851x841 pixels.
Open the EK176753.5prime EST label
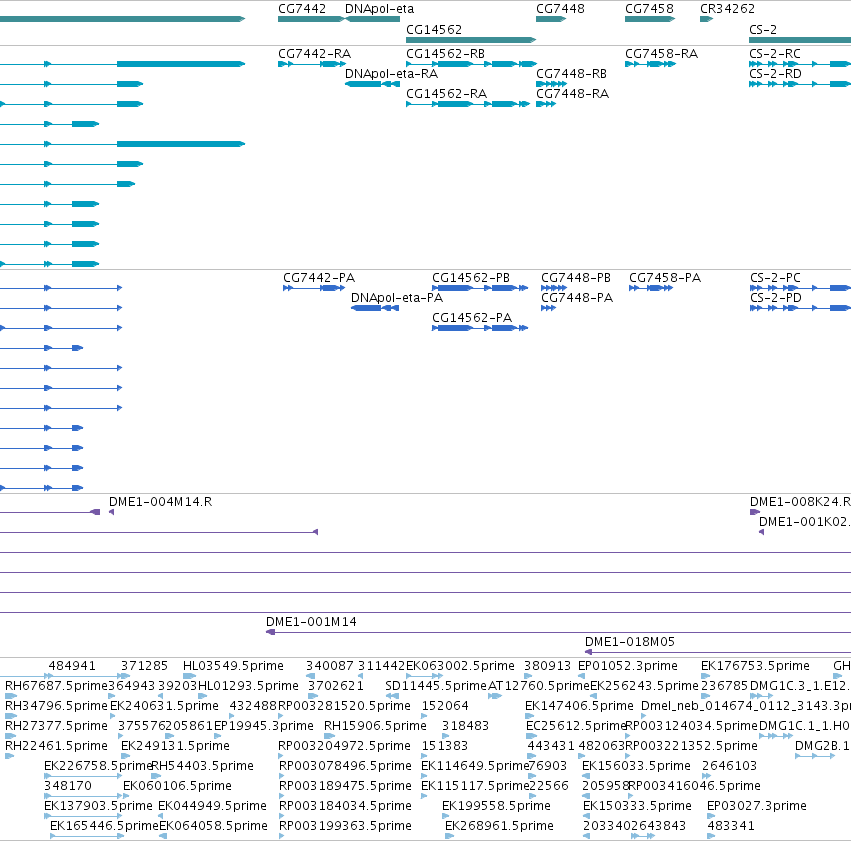click(755, 666)
